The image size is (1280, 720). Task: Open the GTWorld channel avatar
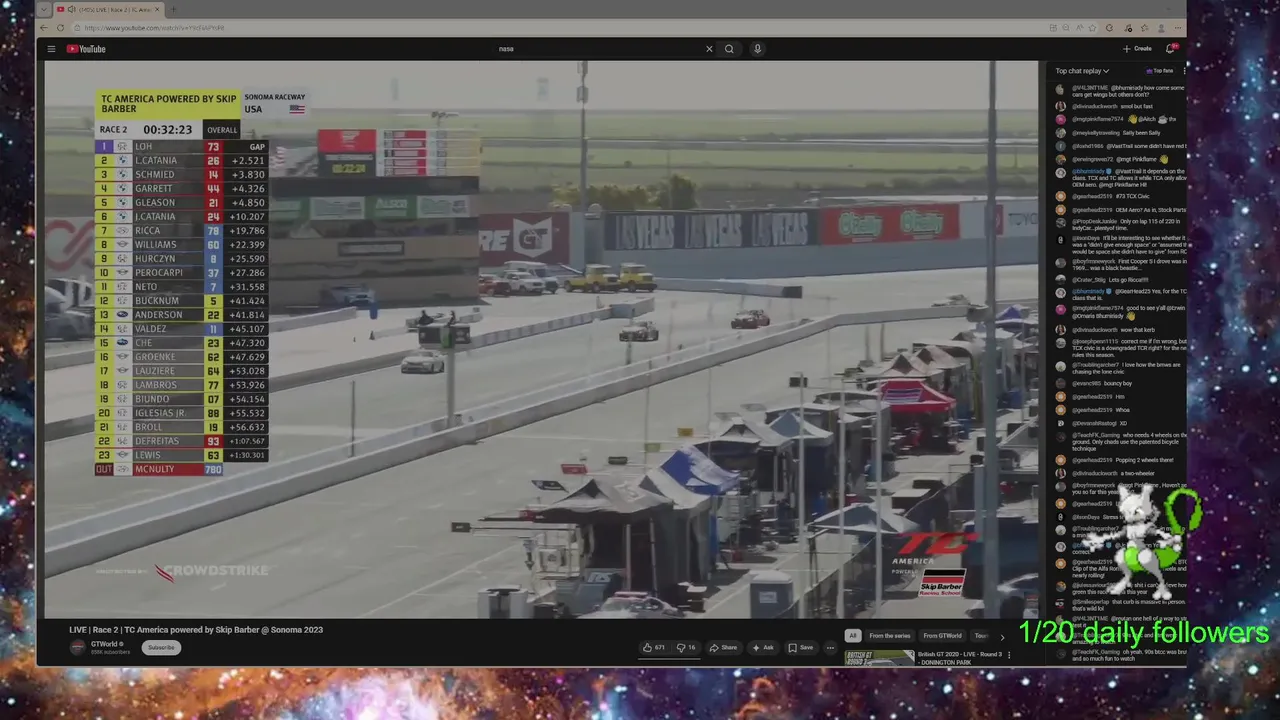78,647
